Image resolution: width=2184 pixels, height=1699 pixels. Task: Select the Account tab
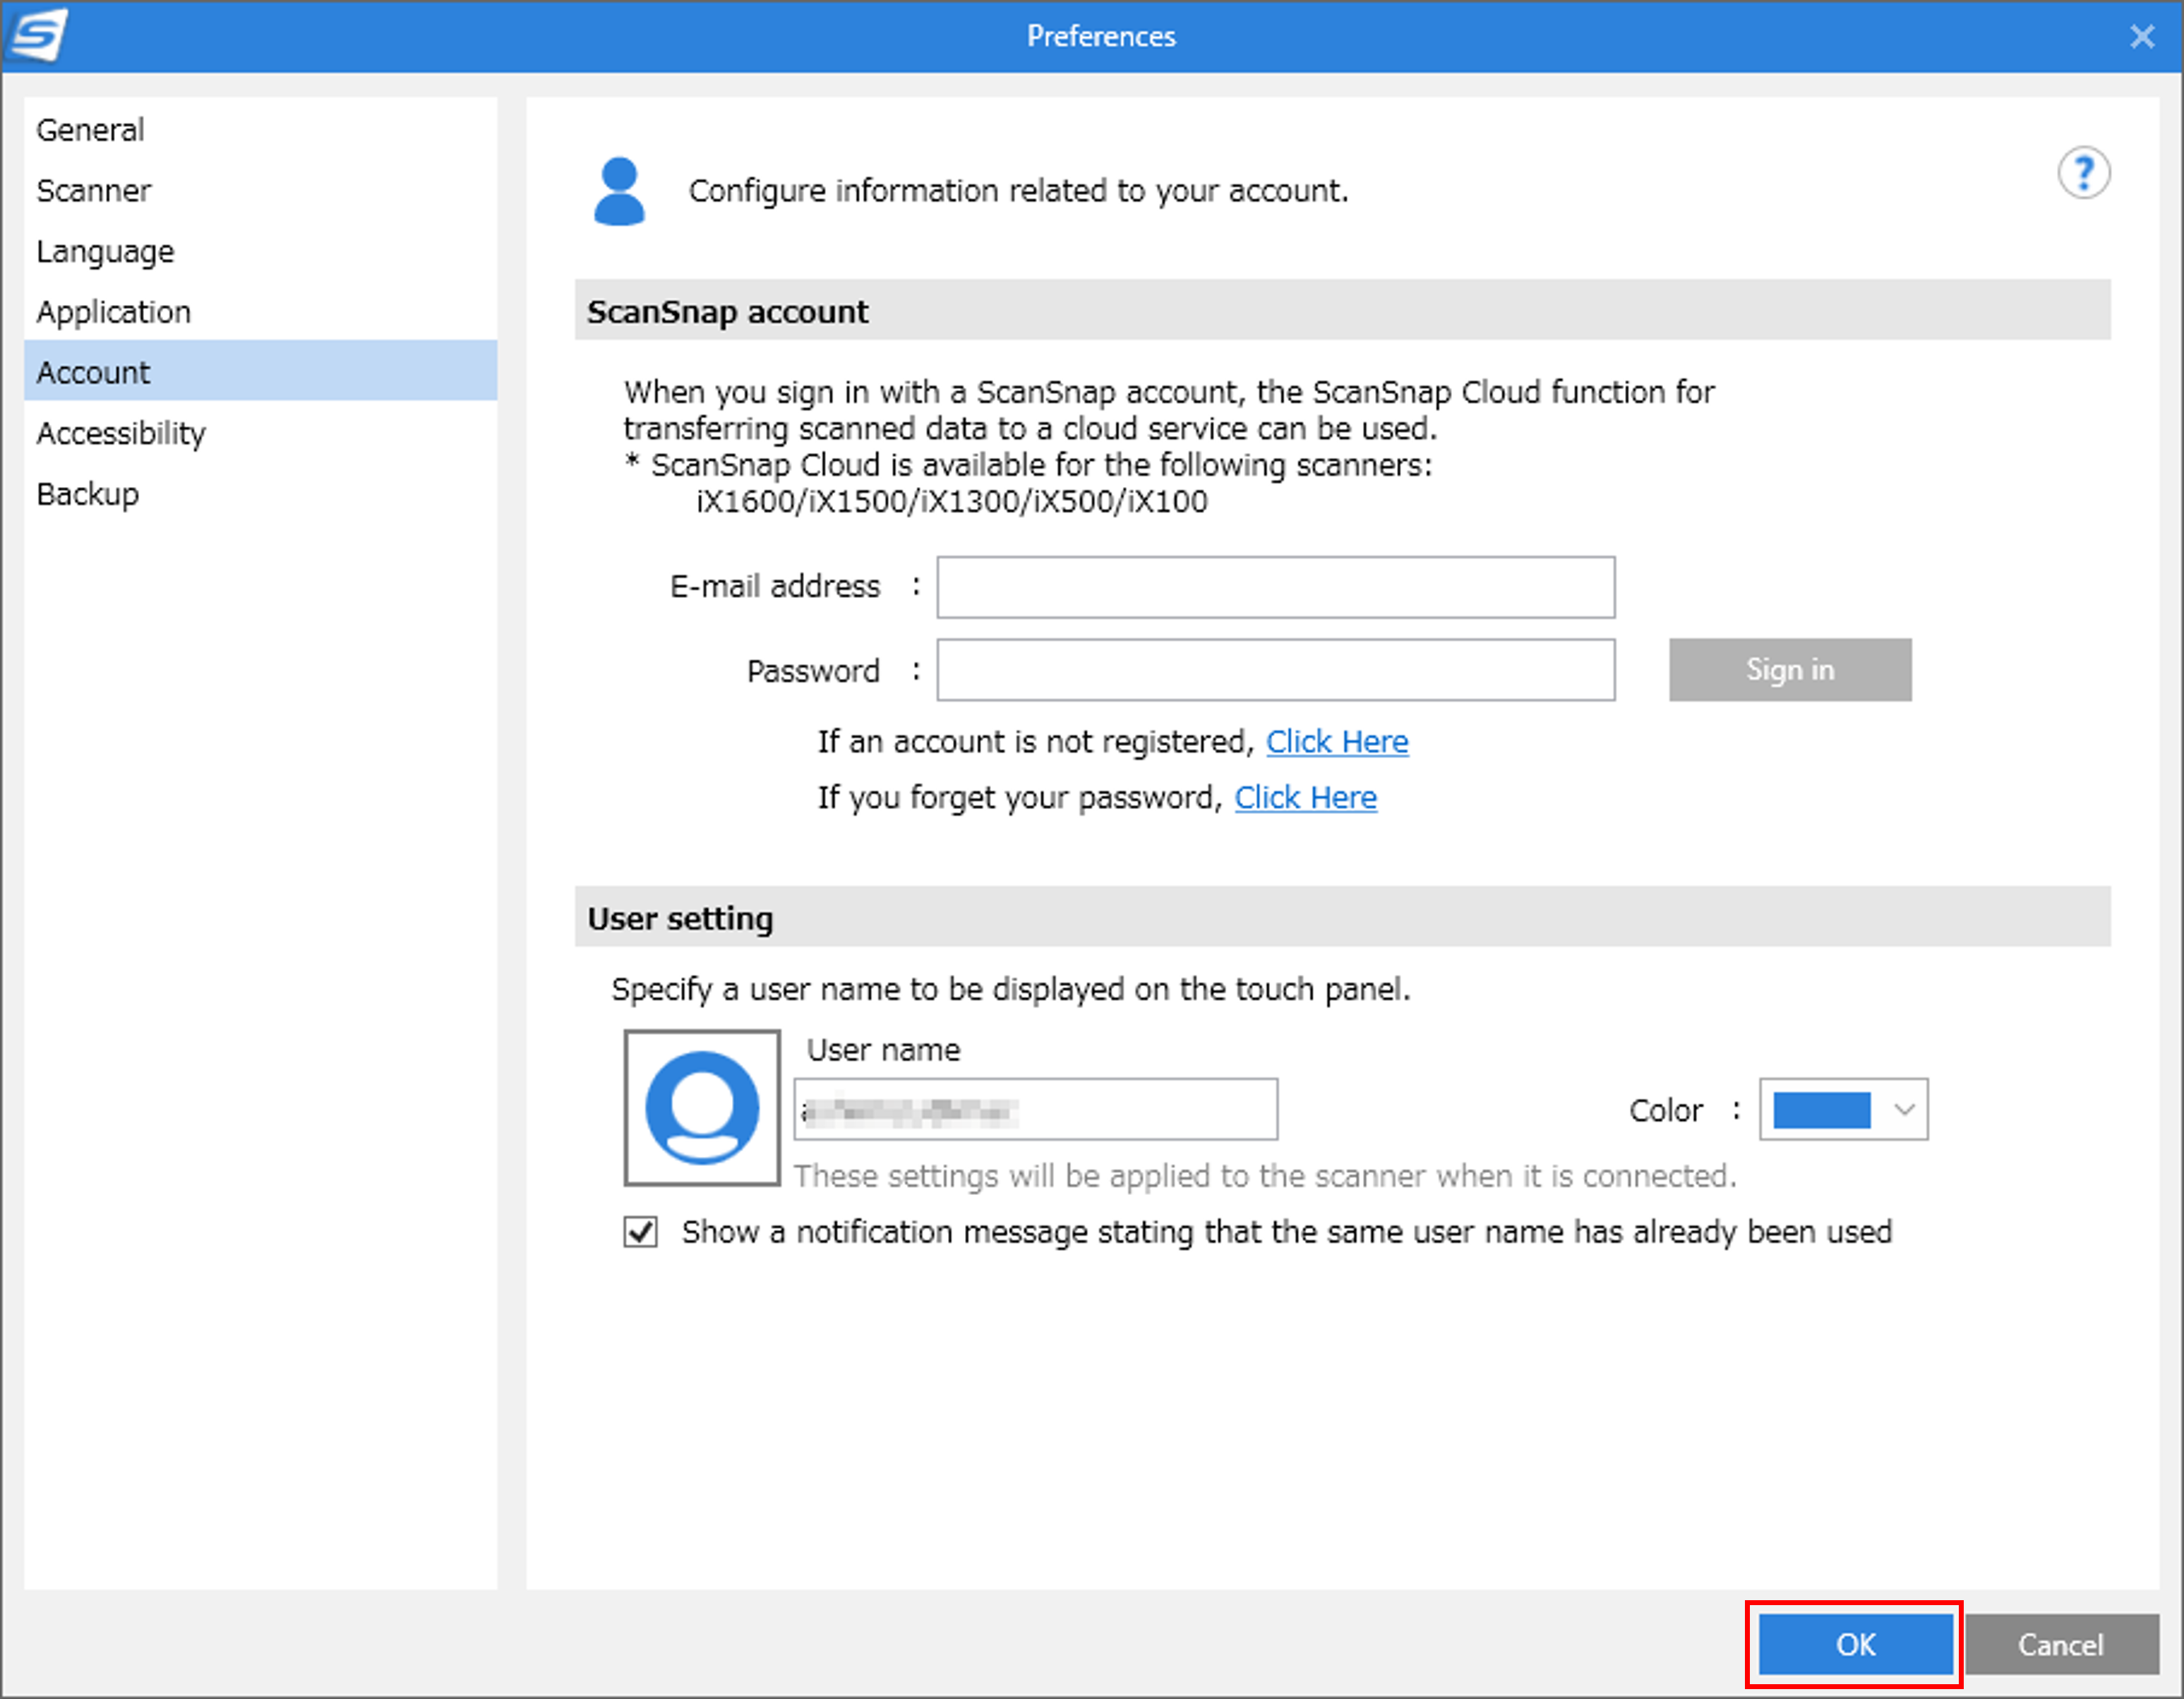click(x=260, y=371)
